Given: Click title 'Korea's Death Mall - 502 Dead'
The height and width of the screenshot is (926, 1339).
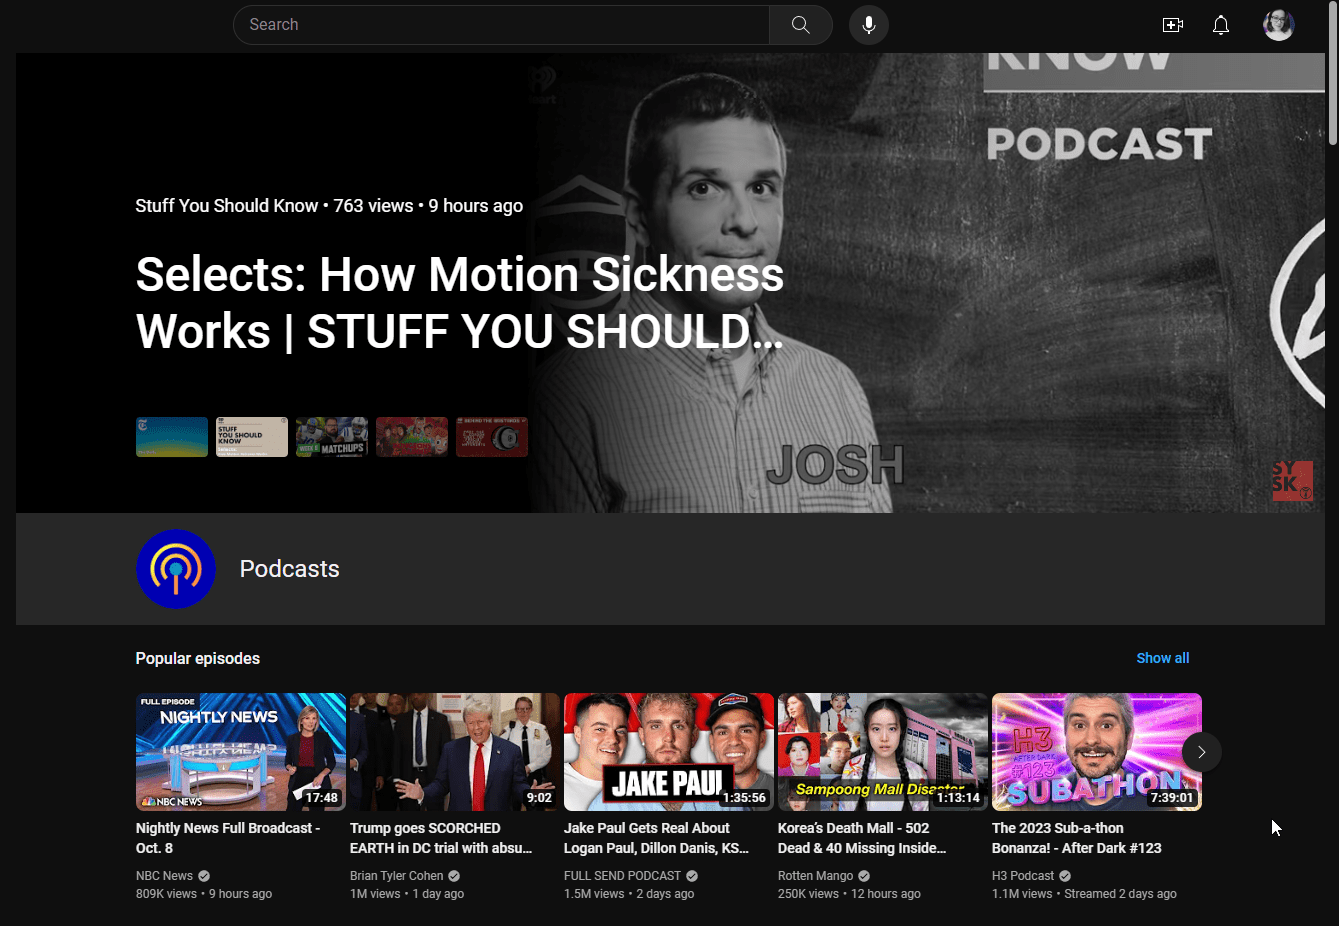Looking at the screenshot, I should [862, 838].
